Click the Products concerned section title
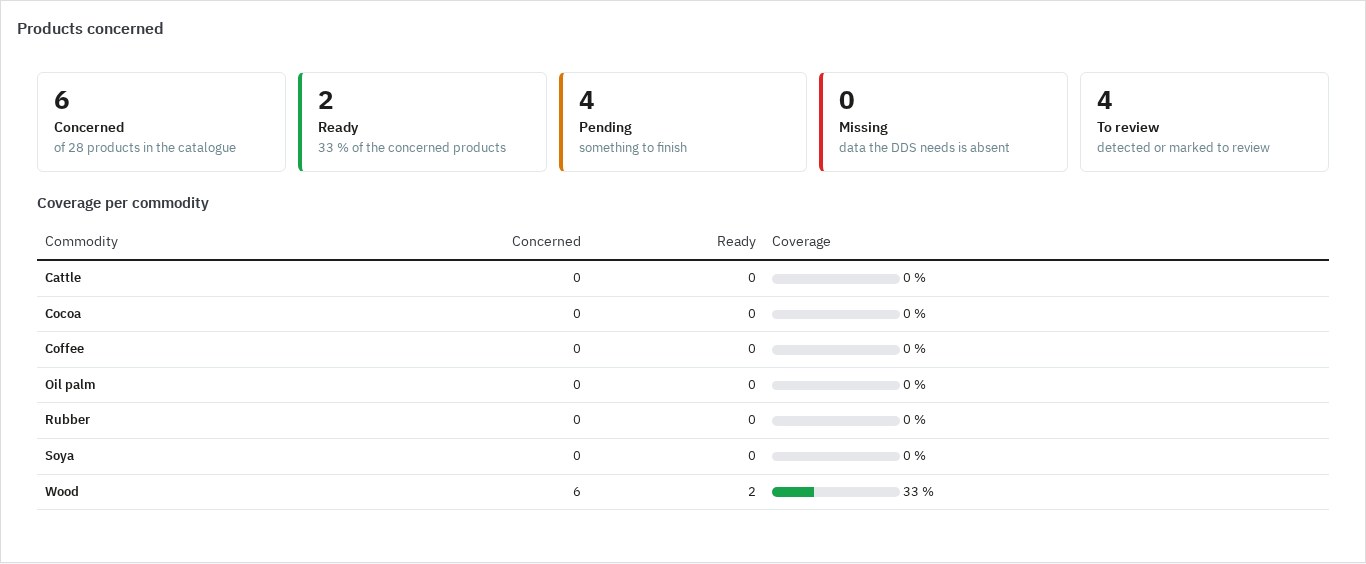The width and height of the screenshot is (1366, 564). pos(90,29)
